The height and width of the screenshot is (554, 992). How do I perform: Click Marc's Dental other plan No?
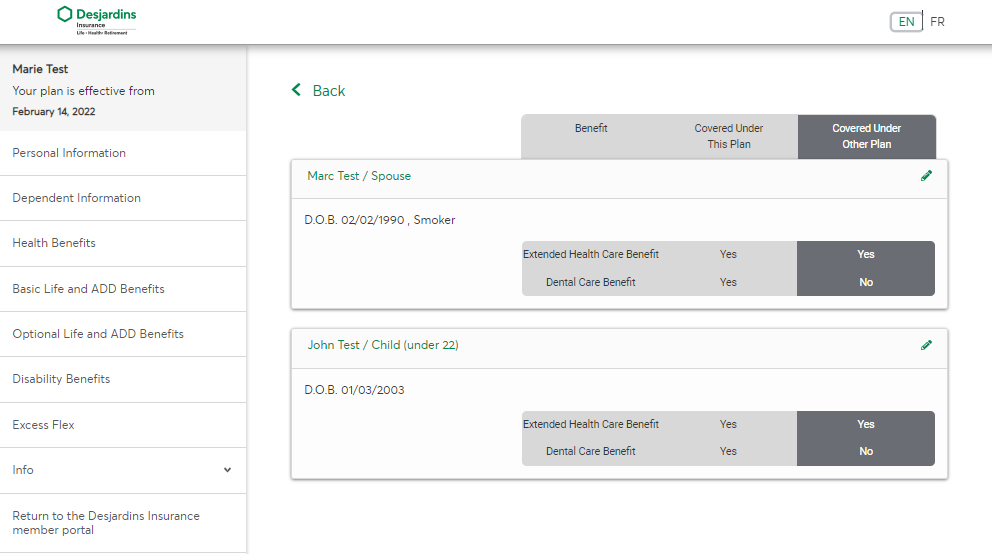[x=866, y=282]
